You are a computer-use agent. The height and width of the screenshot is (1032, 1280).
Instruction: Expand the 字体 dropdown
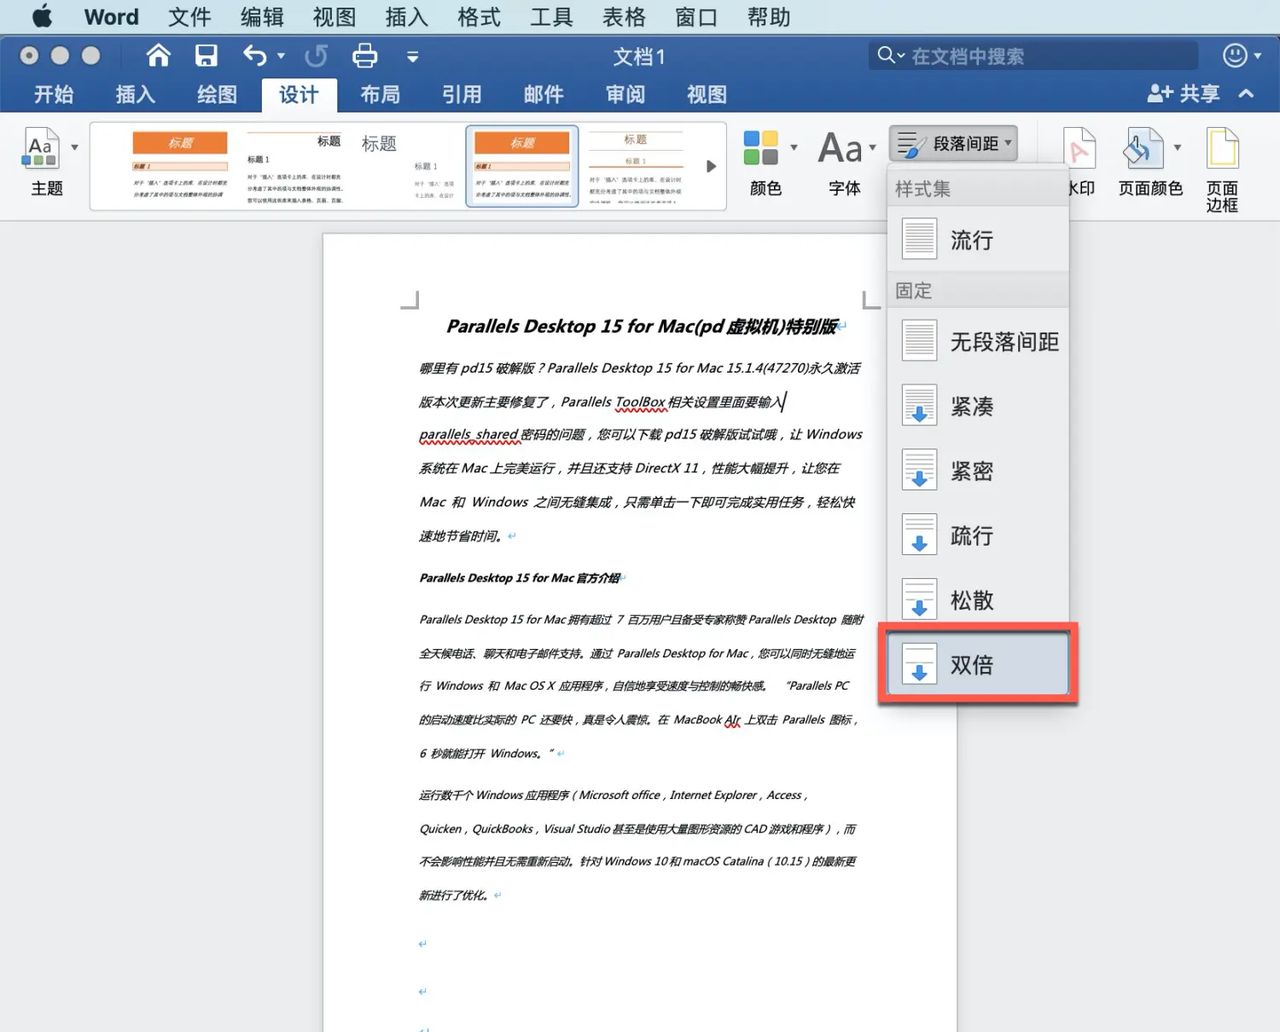[x=872, y=146]
